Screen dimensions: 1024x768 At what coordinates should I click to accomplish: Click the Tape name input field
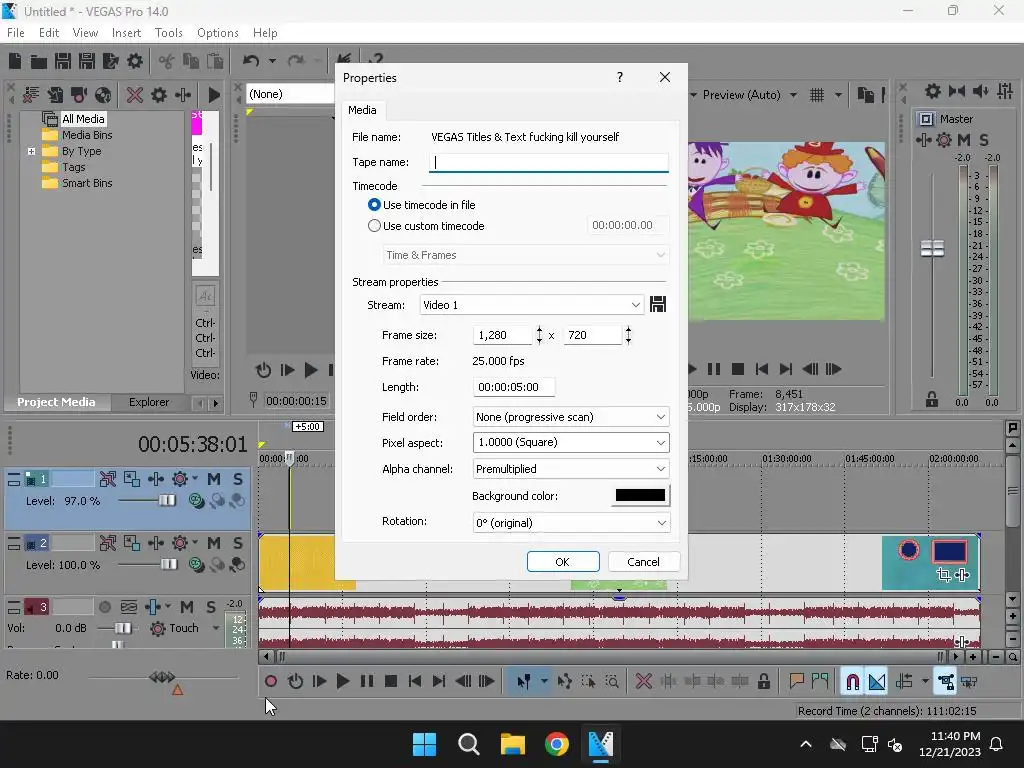[549, 163]
